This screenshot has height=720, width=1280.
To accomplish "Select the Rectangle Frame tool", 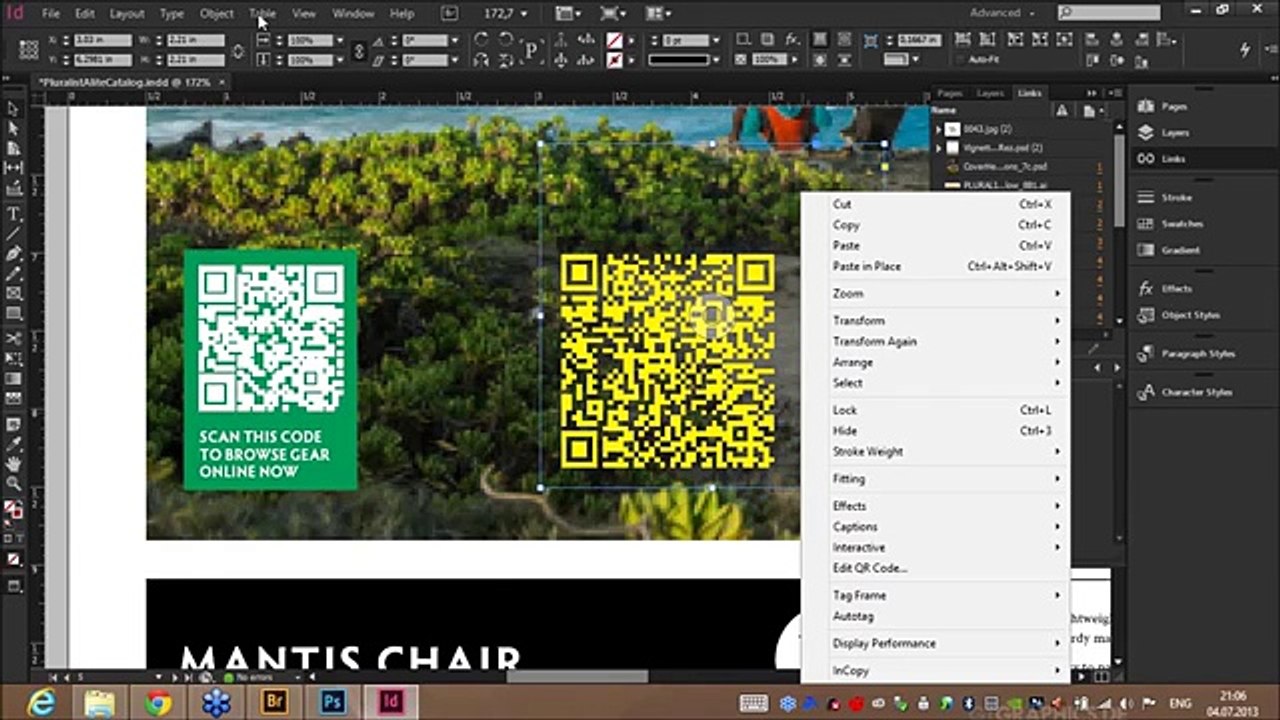I will [14, 293].
